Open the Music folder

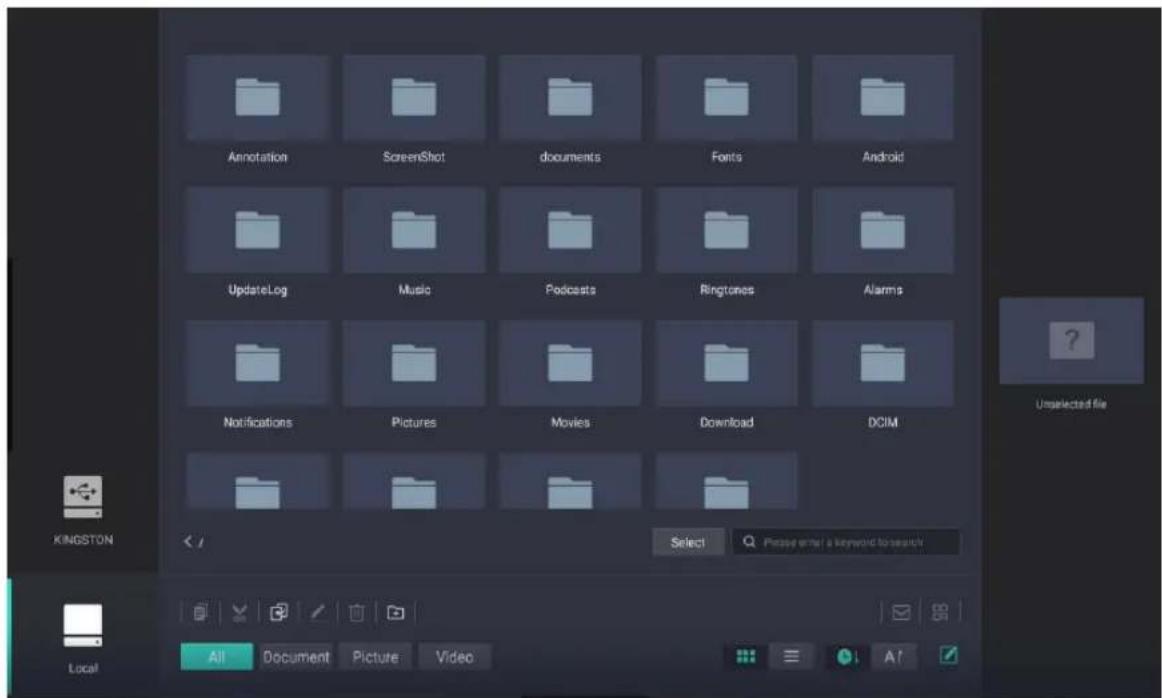pos(414,242)
